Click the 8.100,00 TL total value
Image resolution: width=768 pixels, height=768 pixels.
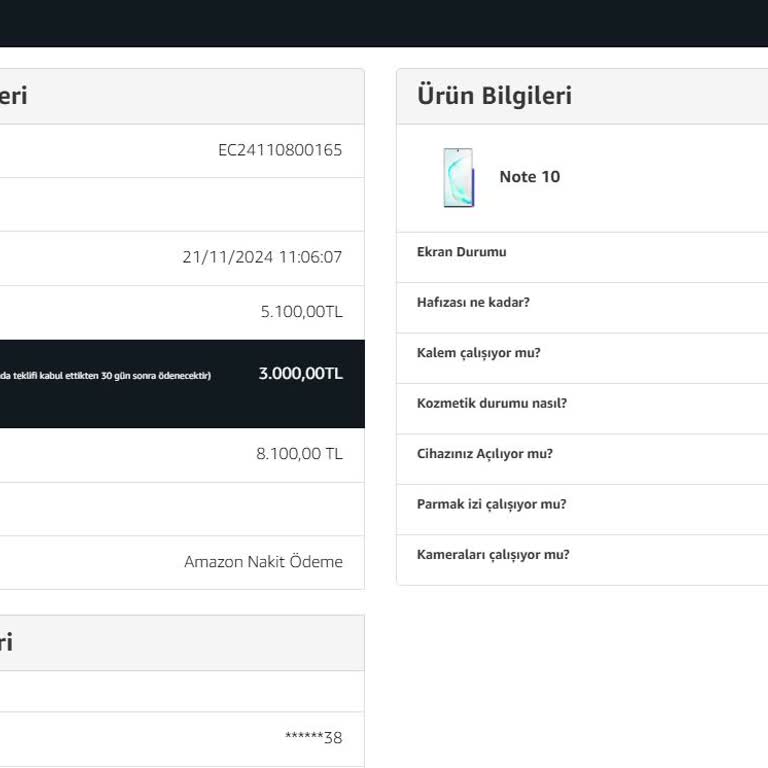(x=299, y=454)
